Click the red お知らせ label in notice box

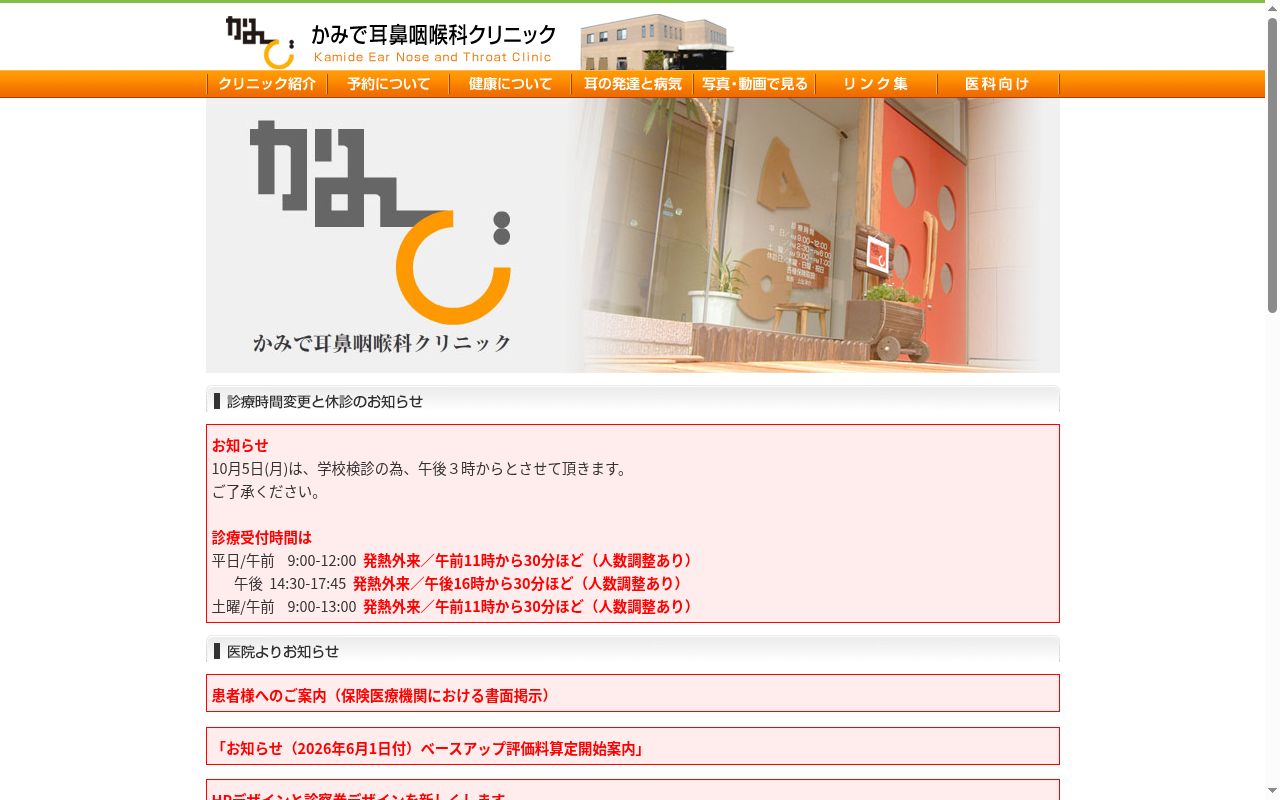pos(240,445)
